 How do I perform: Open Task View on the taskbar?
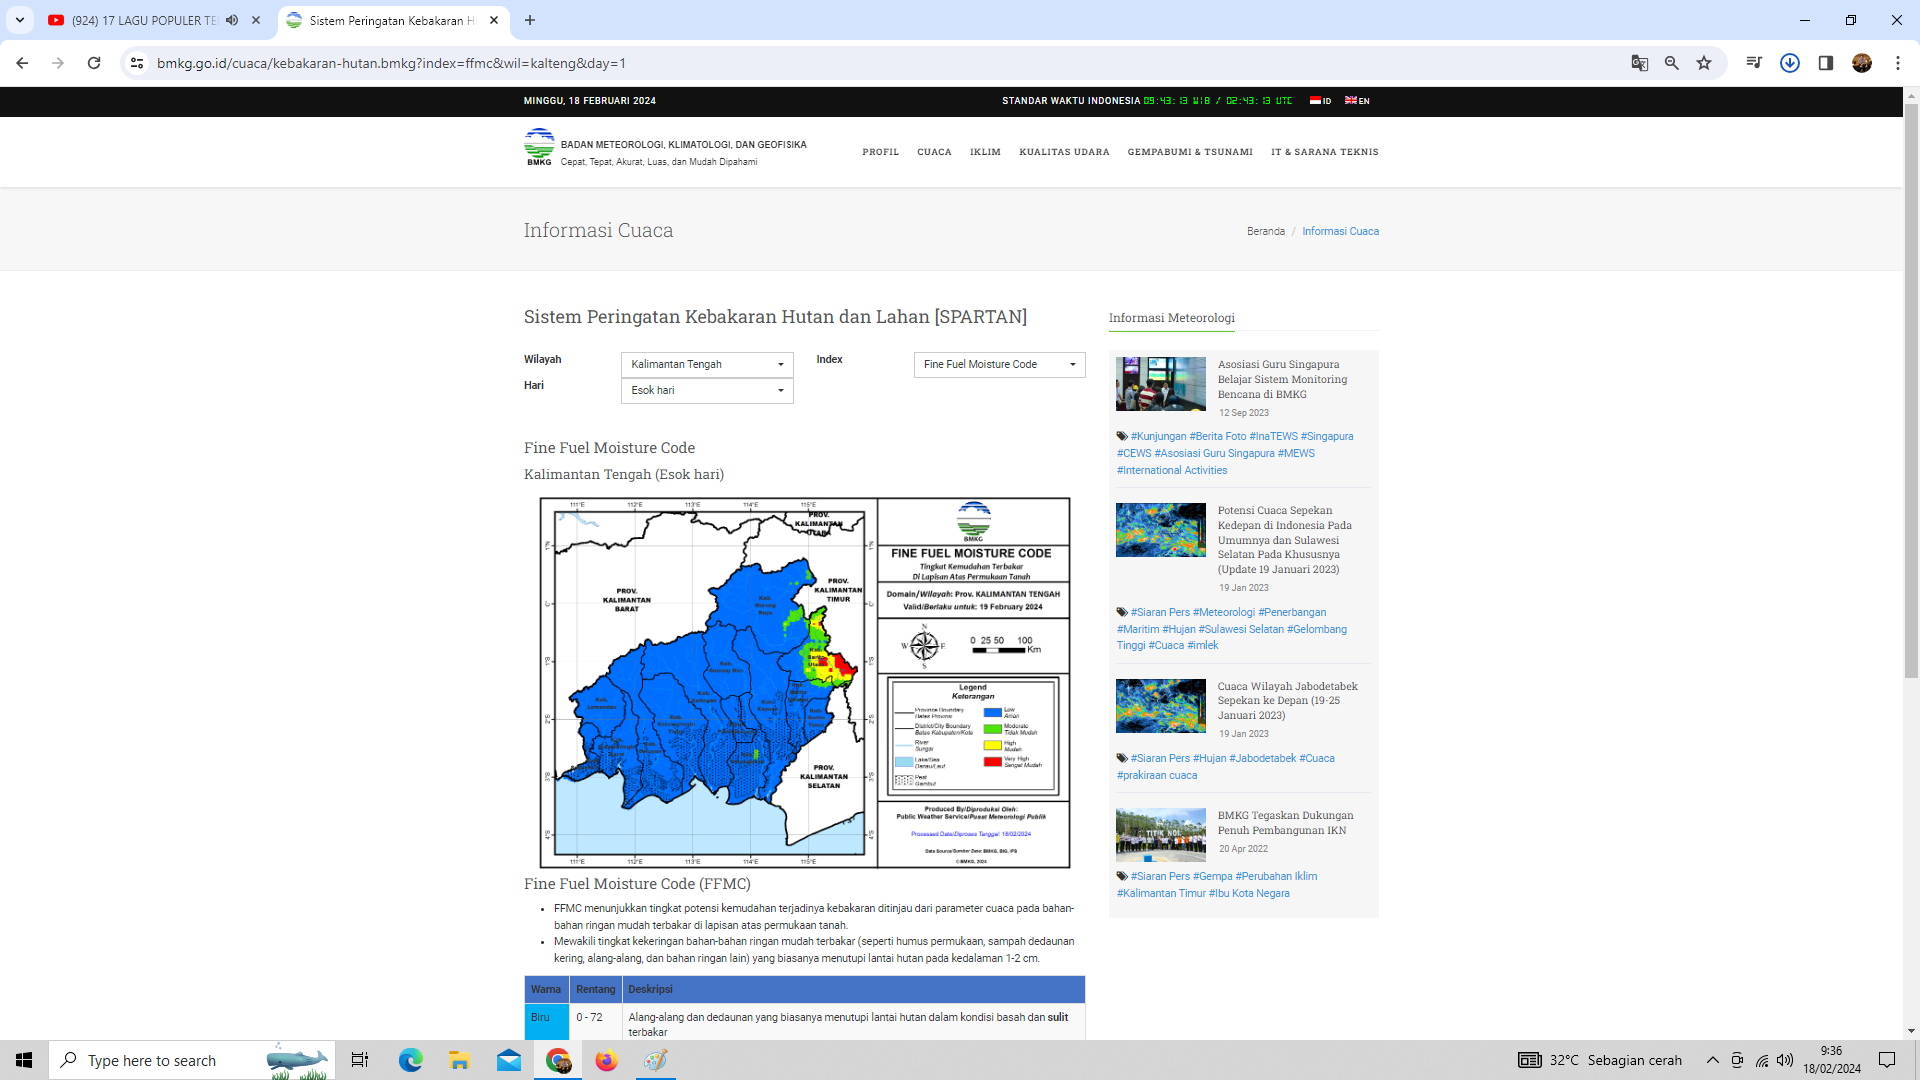click(360, 1060)
